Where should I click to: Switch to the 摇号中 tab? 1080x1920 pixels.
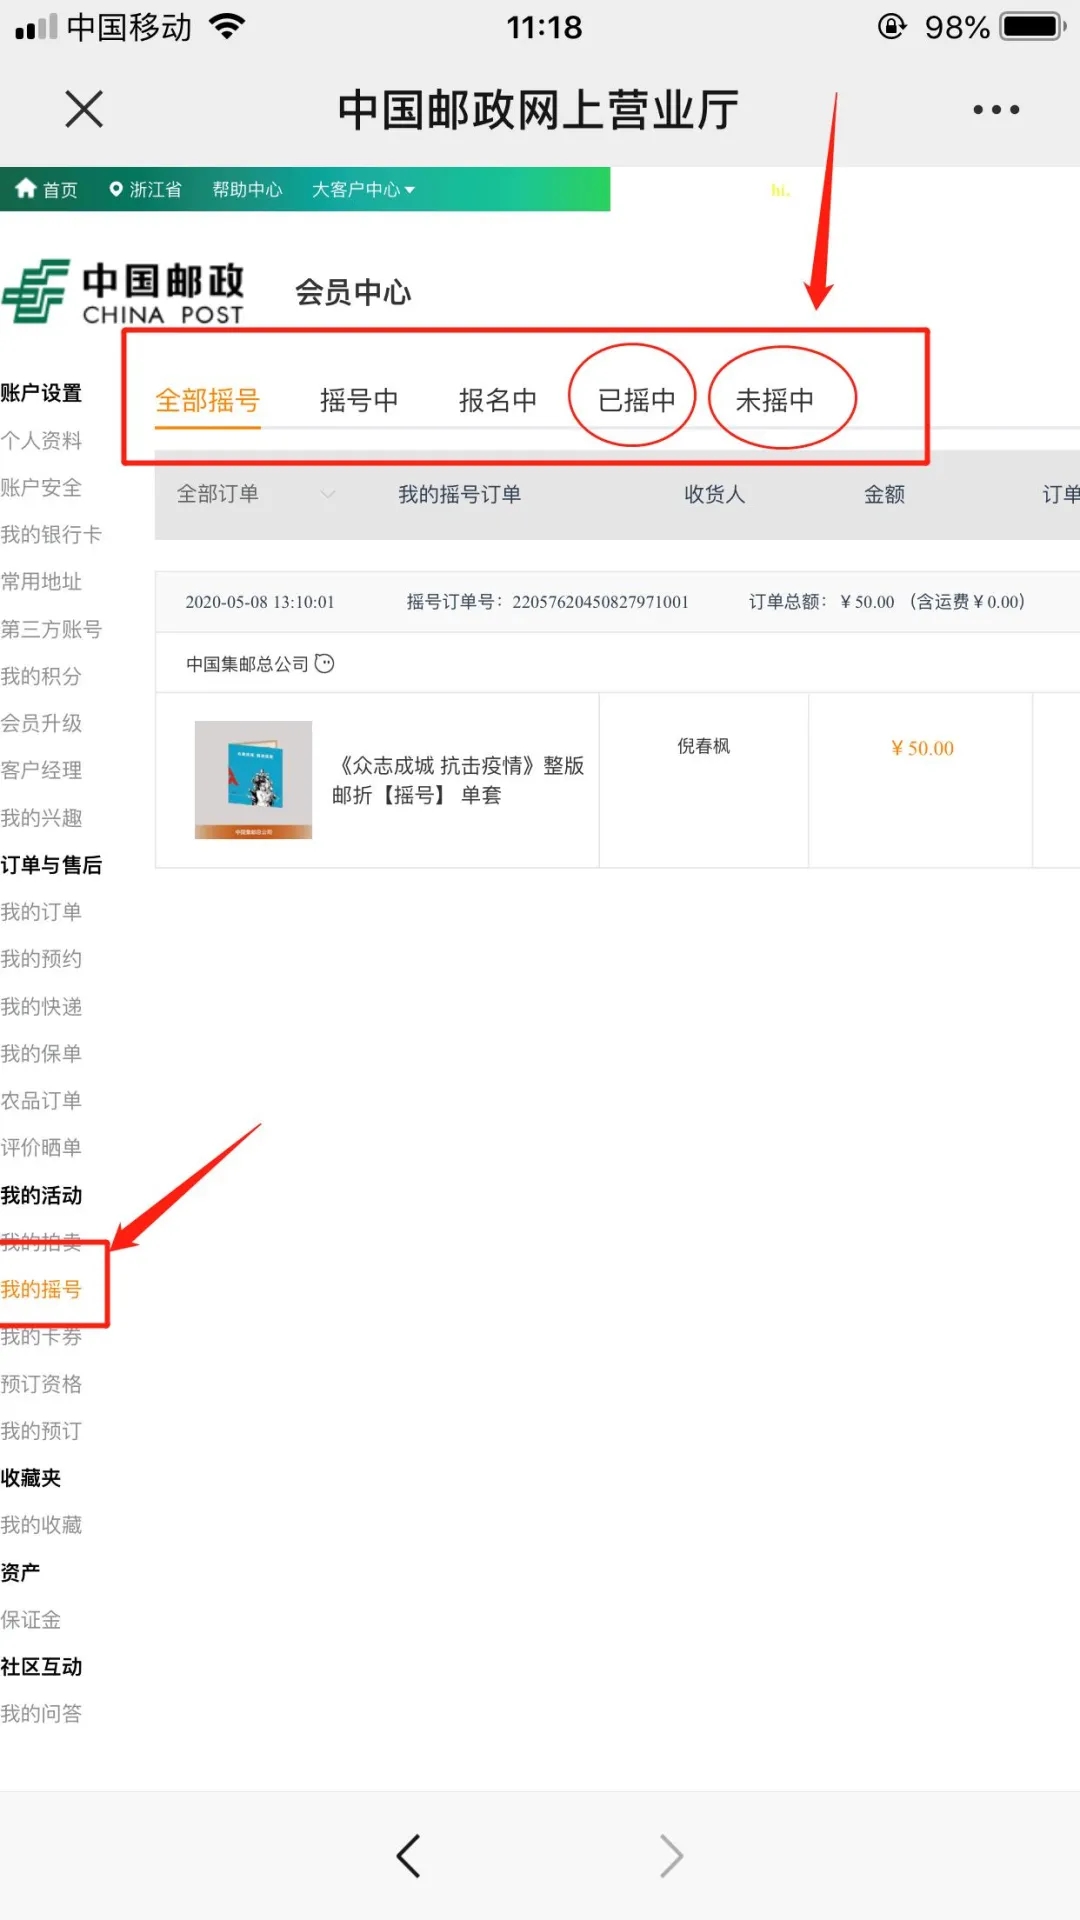(359, 400)
